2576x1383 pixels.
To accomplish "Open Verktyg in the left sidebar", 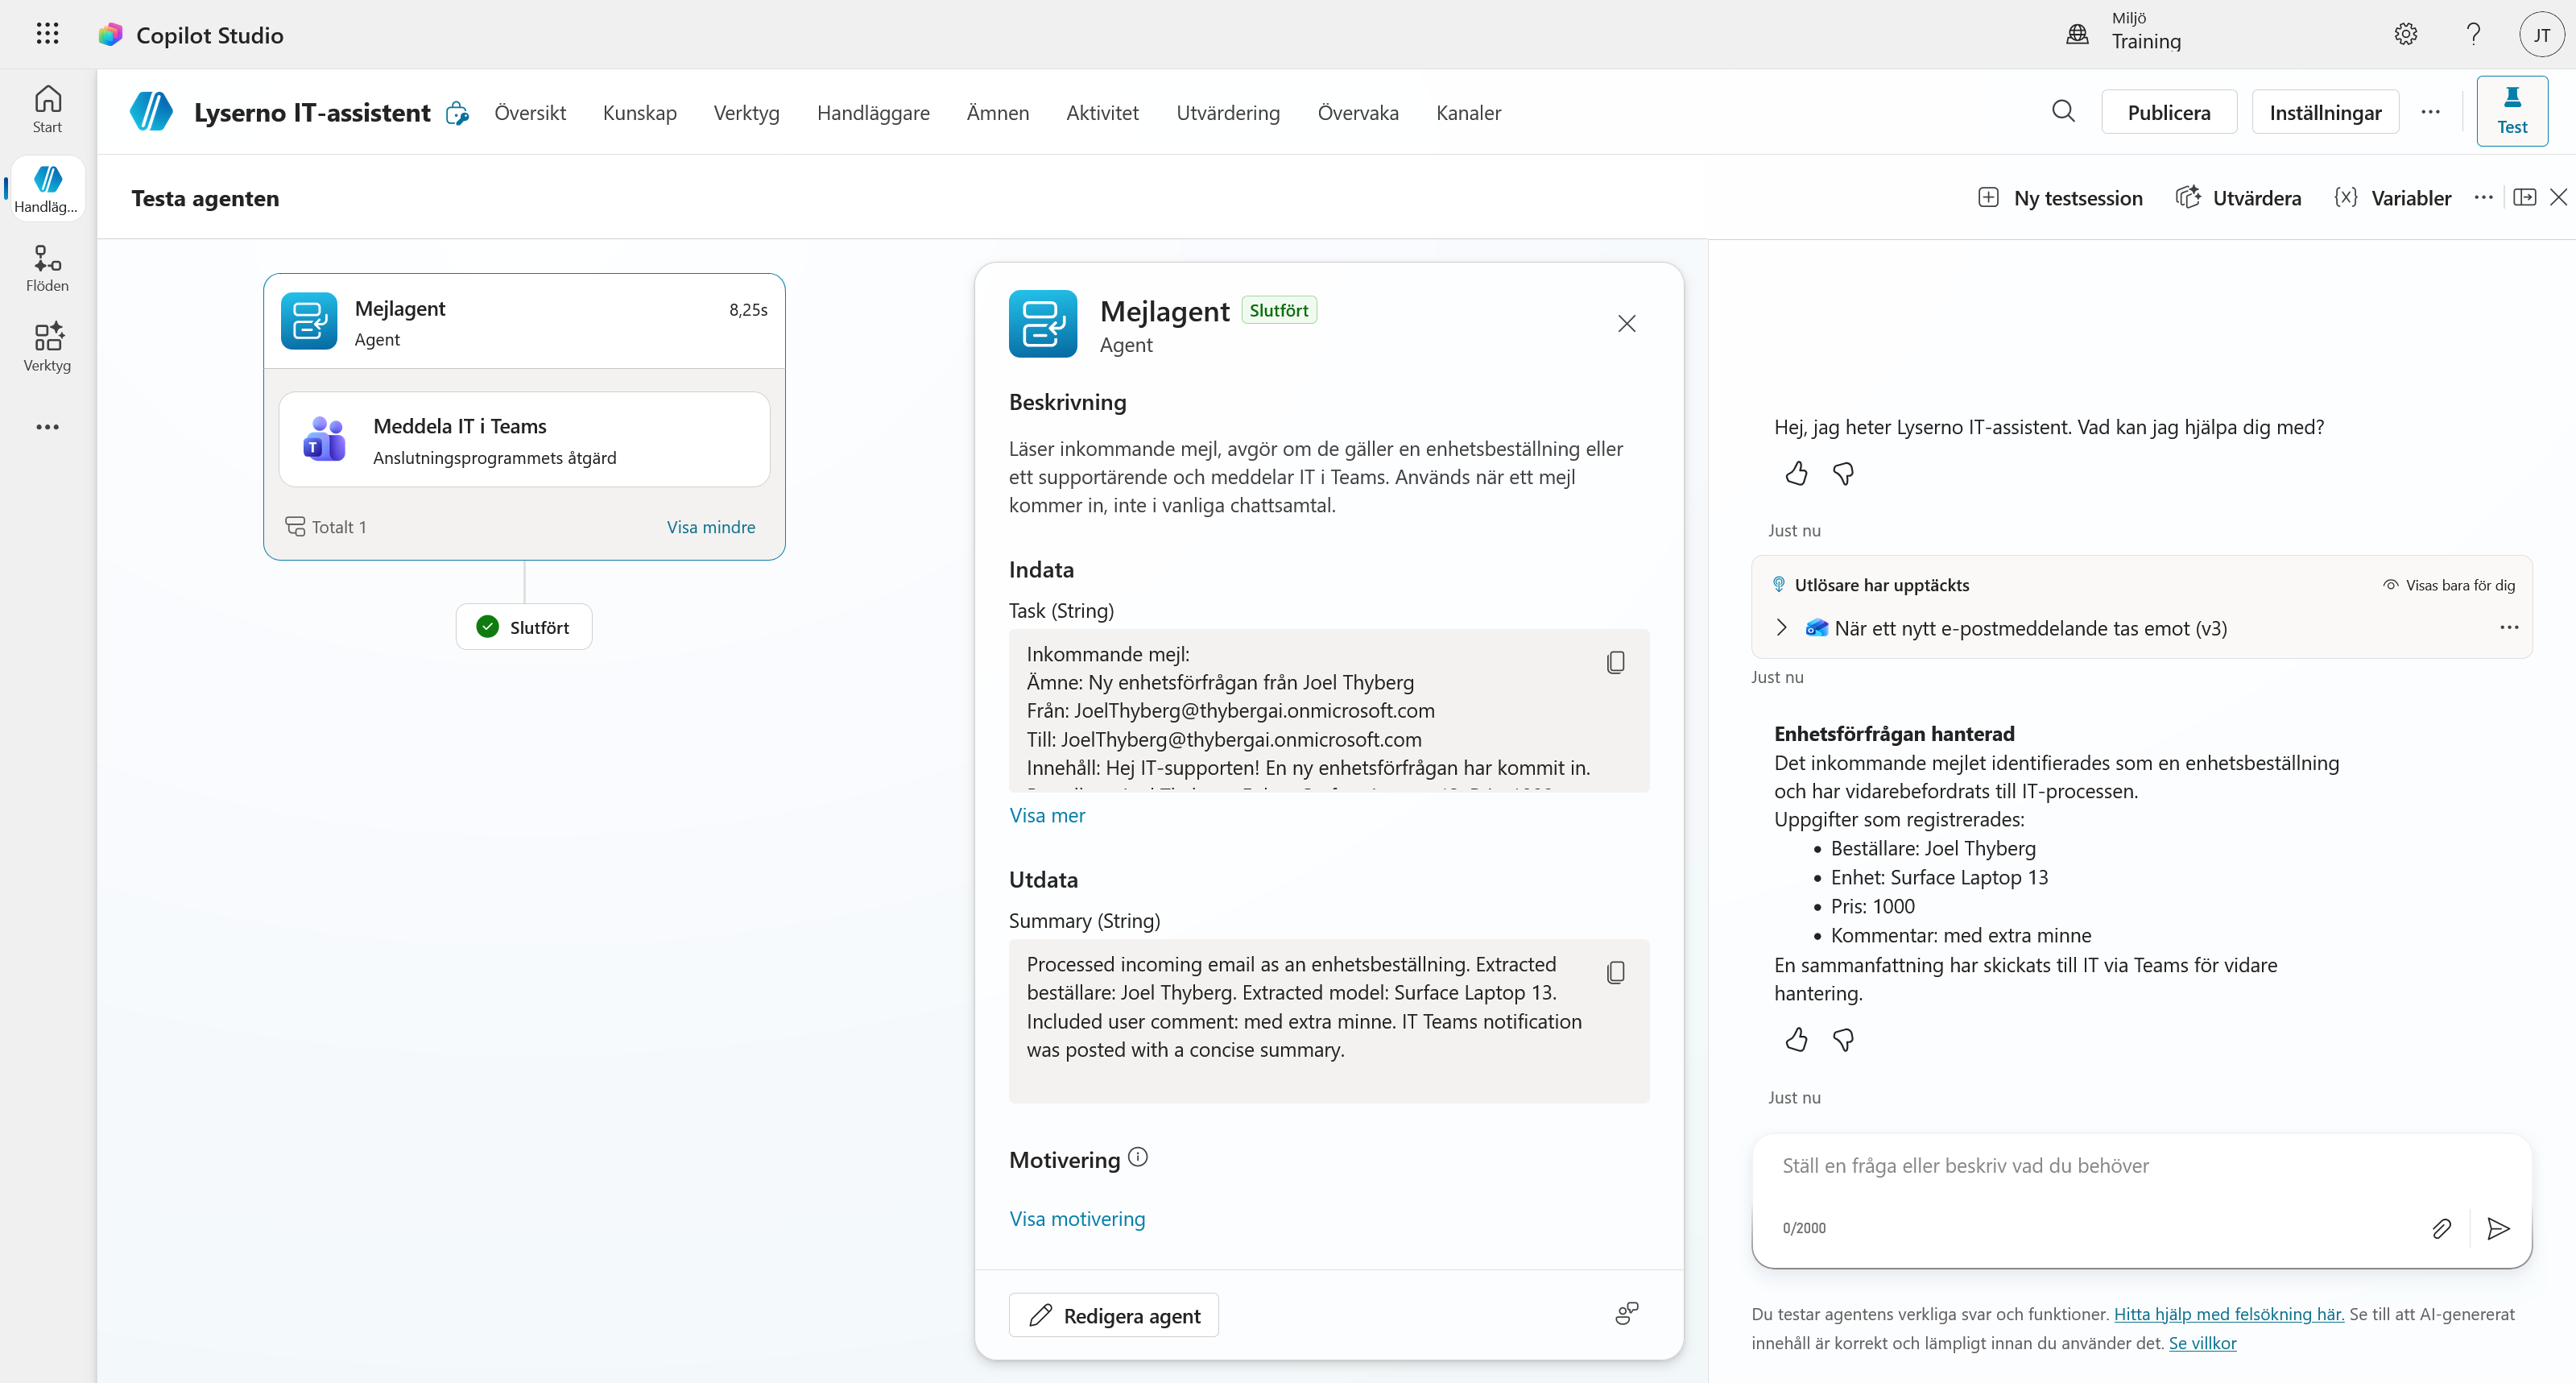I will [x=47, y=347].
